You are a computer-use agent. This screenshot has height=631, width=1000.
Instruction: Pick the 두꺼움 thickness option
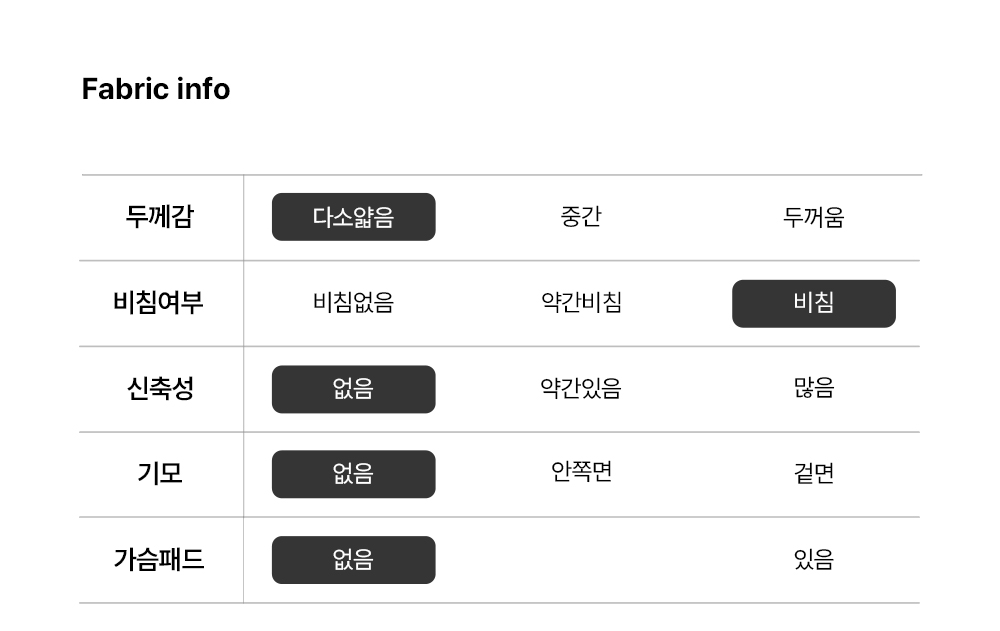pos(813,217)
